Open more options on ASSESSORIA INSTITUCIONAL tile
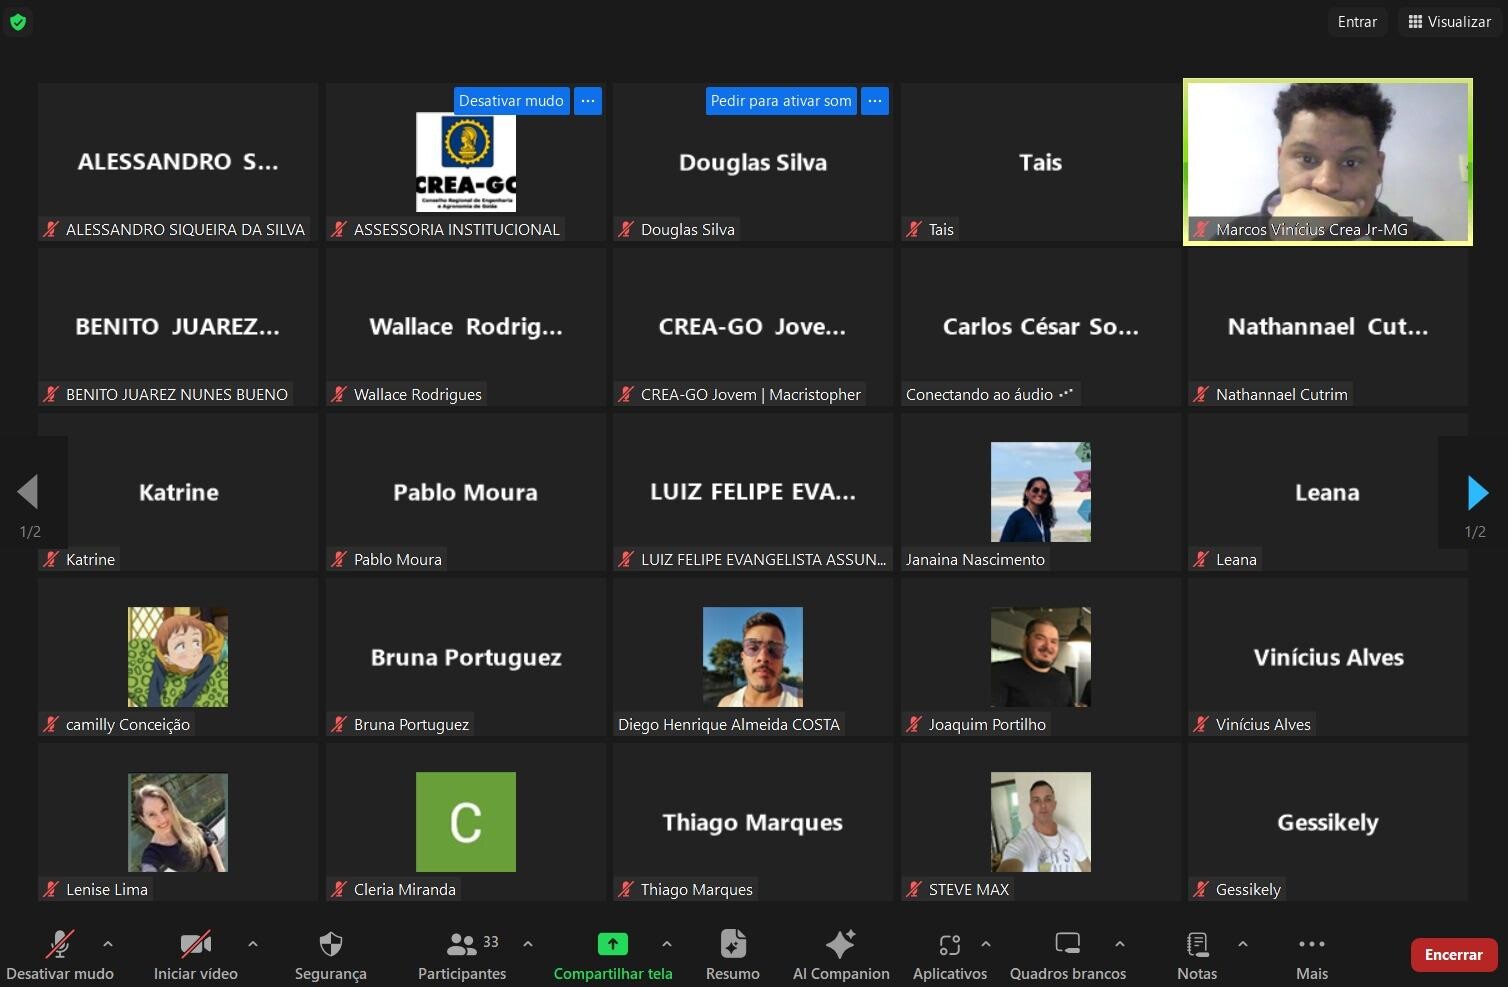 click(x=588, y=101)
